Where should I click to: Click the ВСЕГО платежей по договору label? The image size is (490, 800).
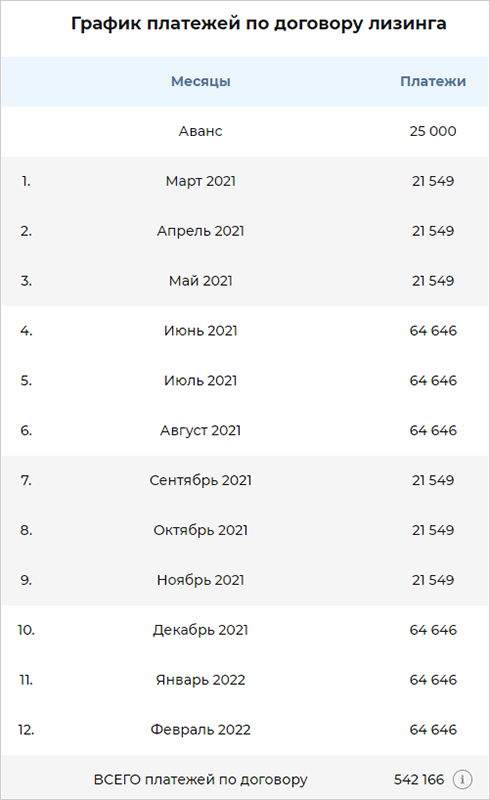click(201, 780)
